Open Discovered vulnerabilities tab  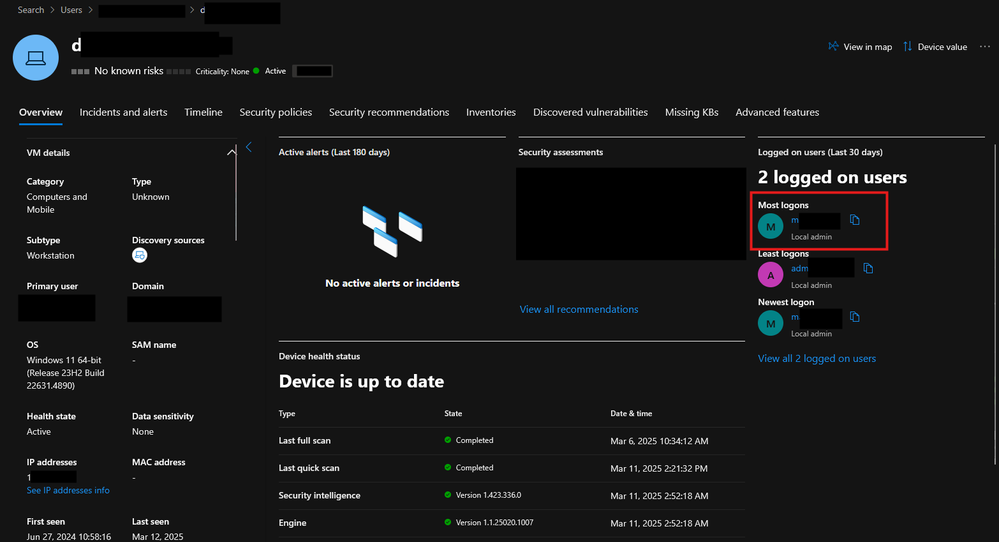point(590,112)
